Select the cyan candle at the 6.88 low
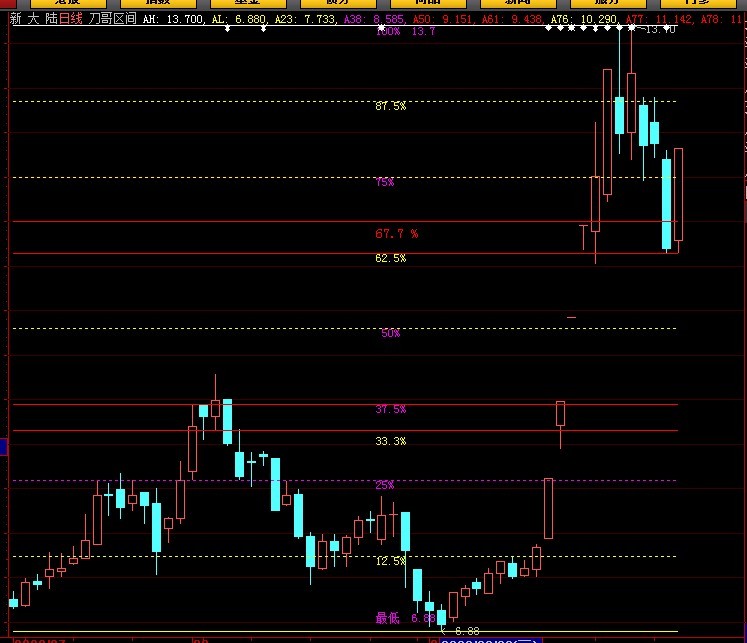 tap(442, 617)
